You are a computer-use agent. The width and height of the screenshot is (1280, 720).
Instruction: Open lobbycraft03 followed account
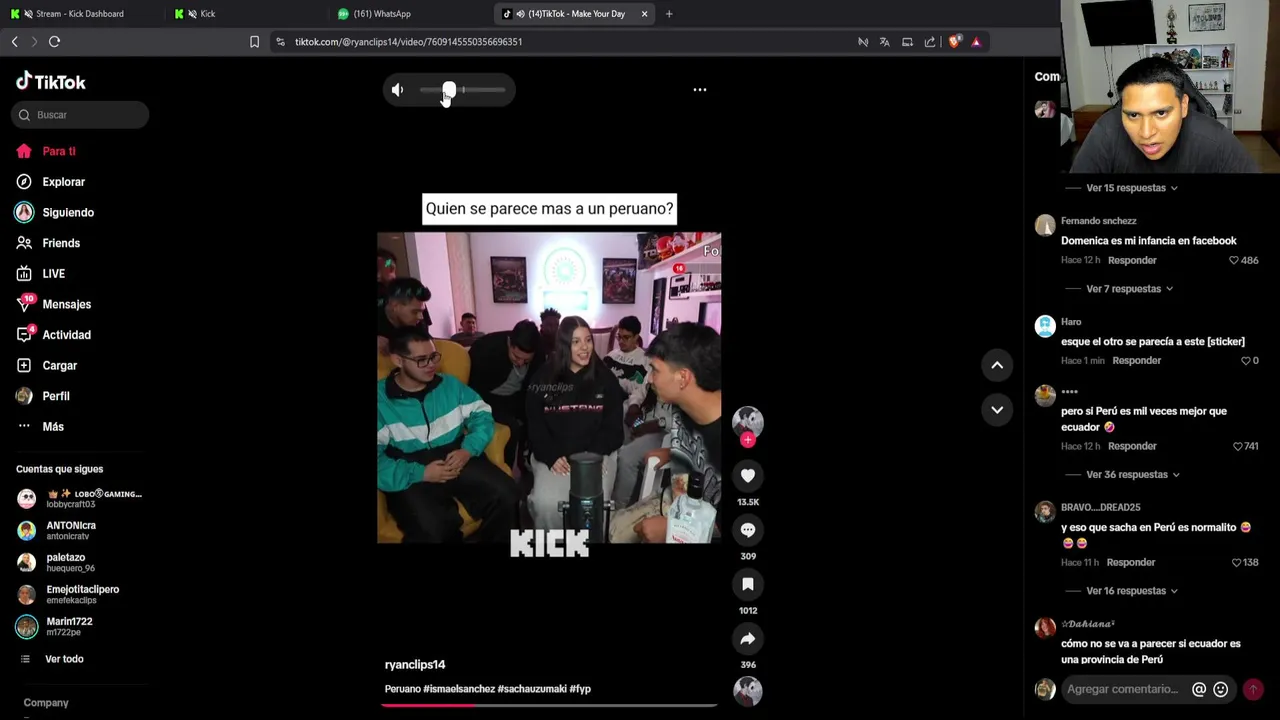coord(80,498)
